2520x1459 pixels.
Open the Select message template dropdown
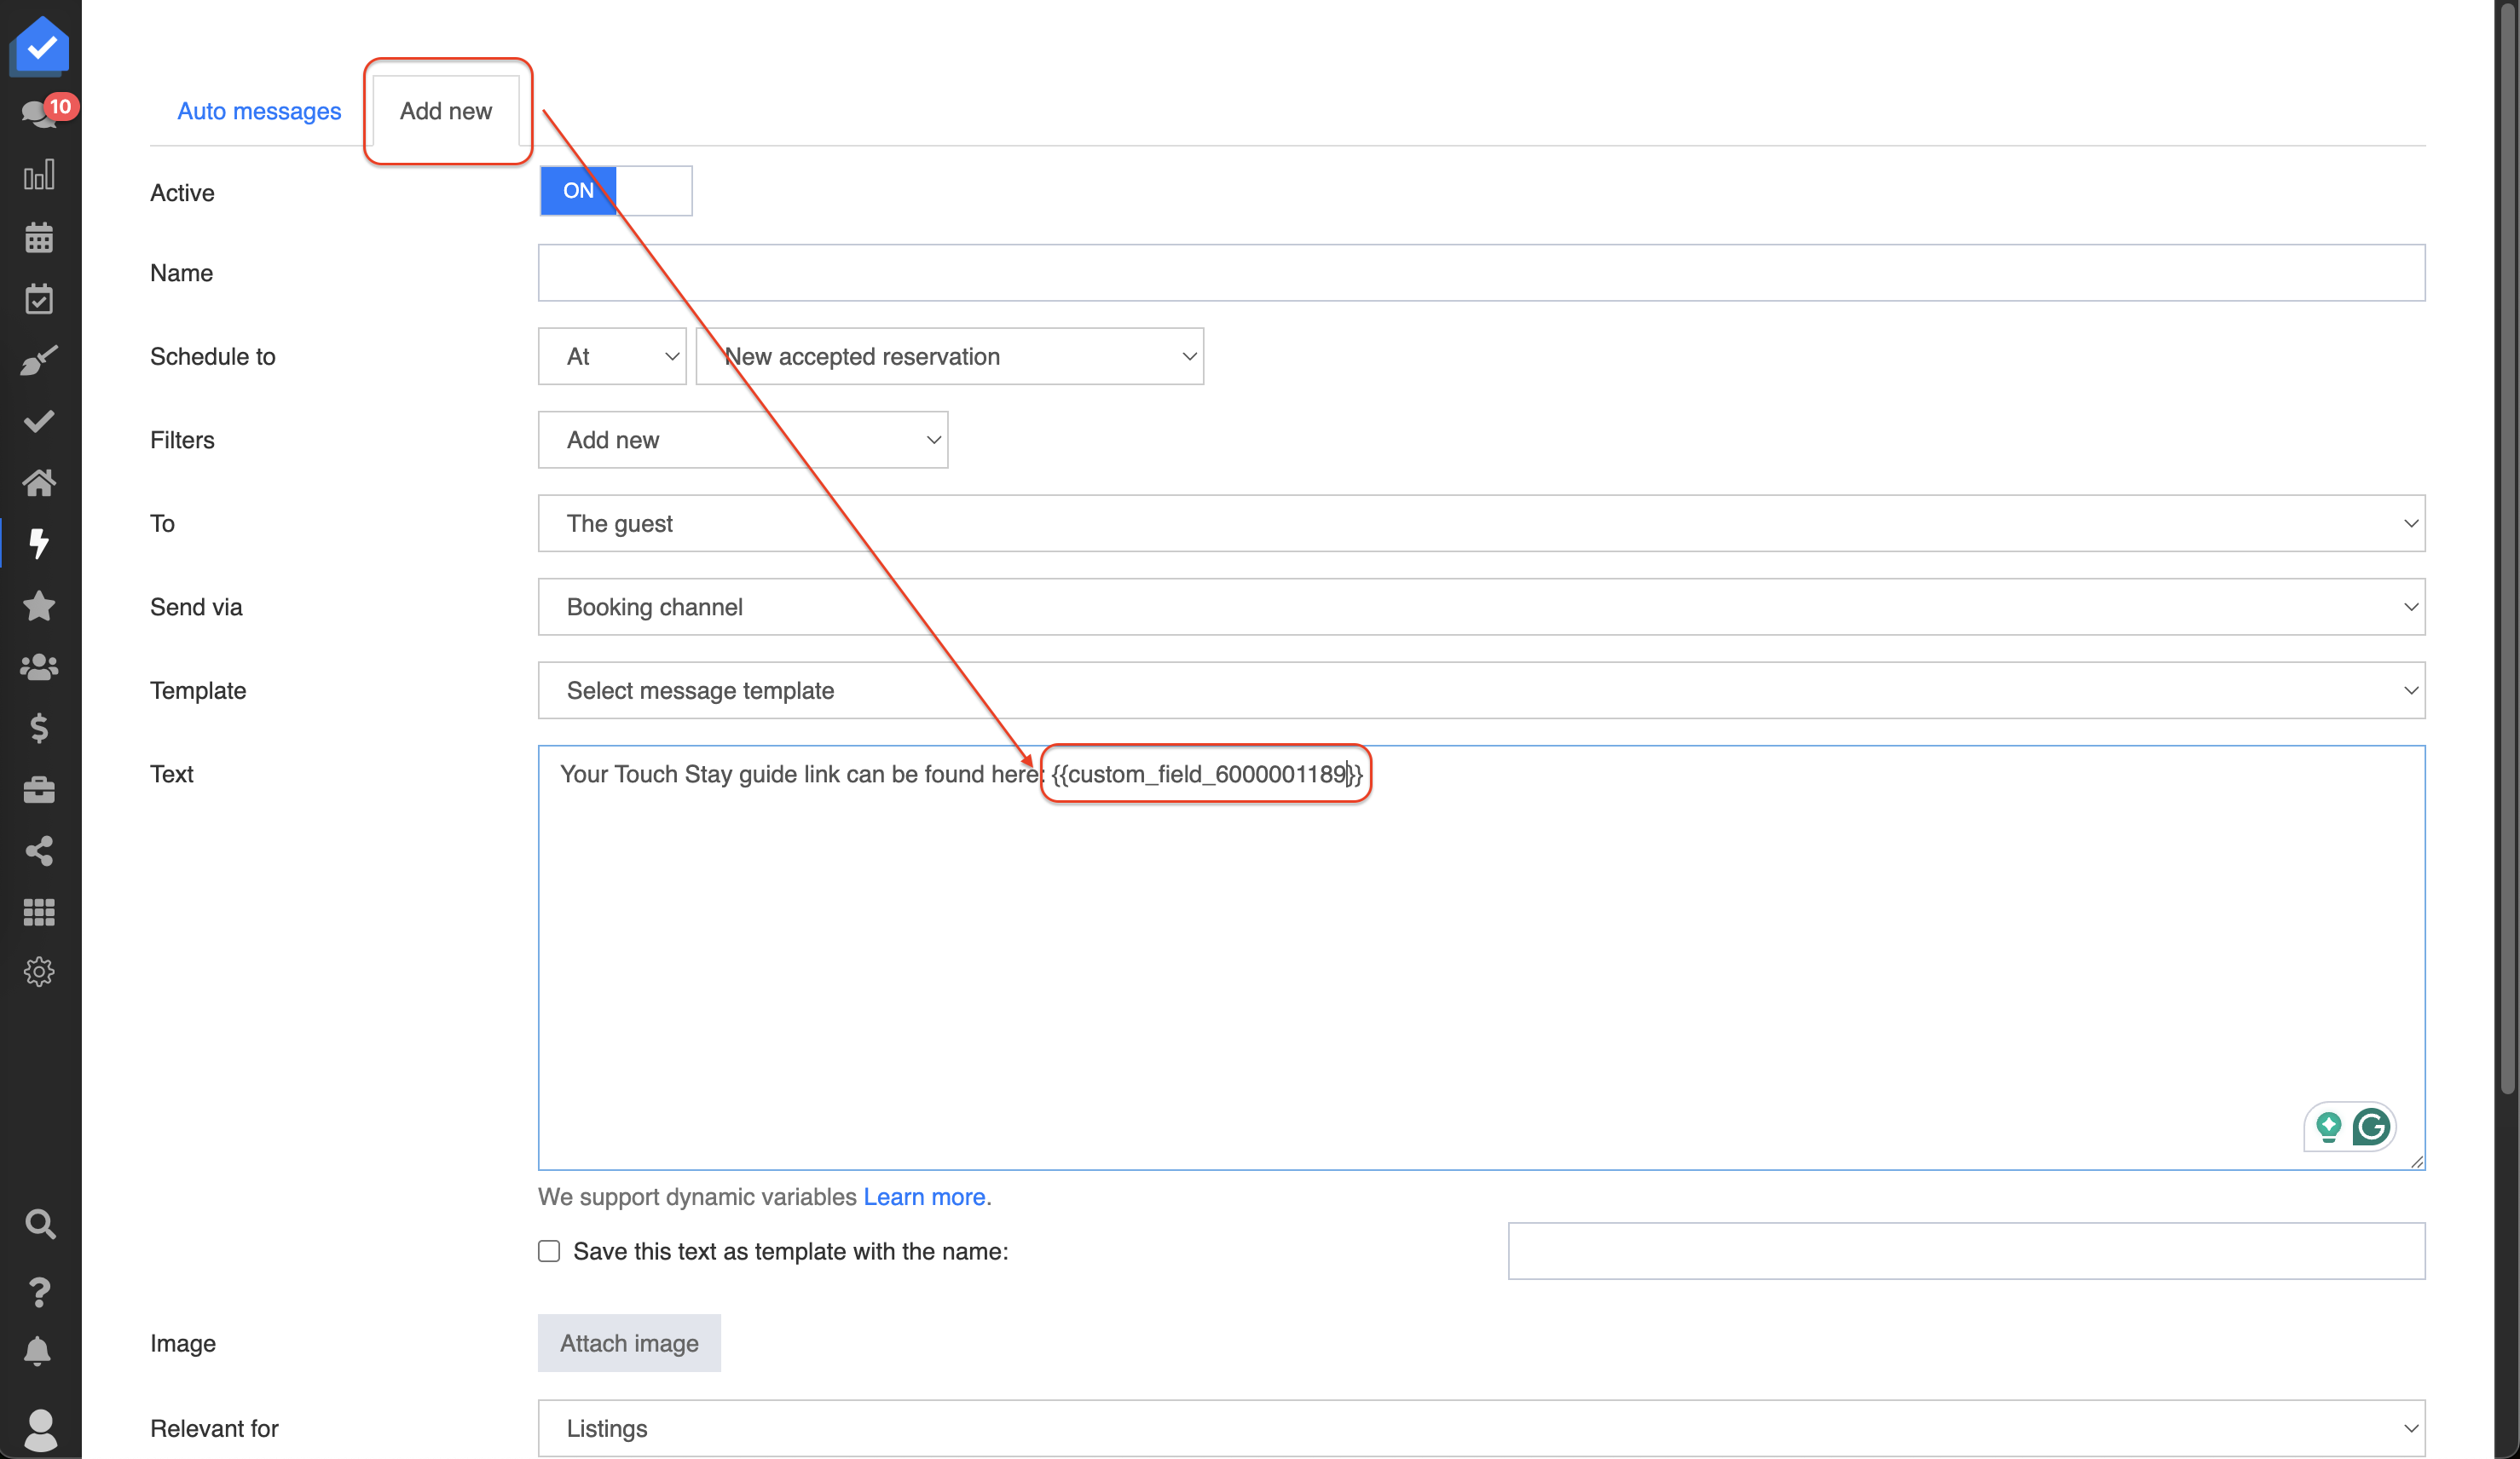[x=1481, y=691]
